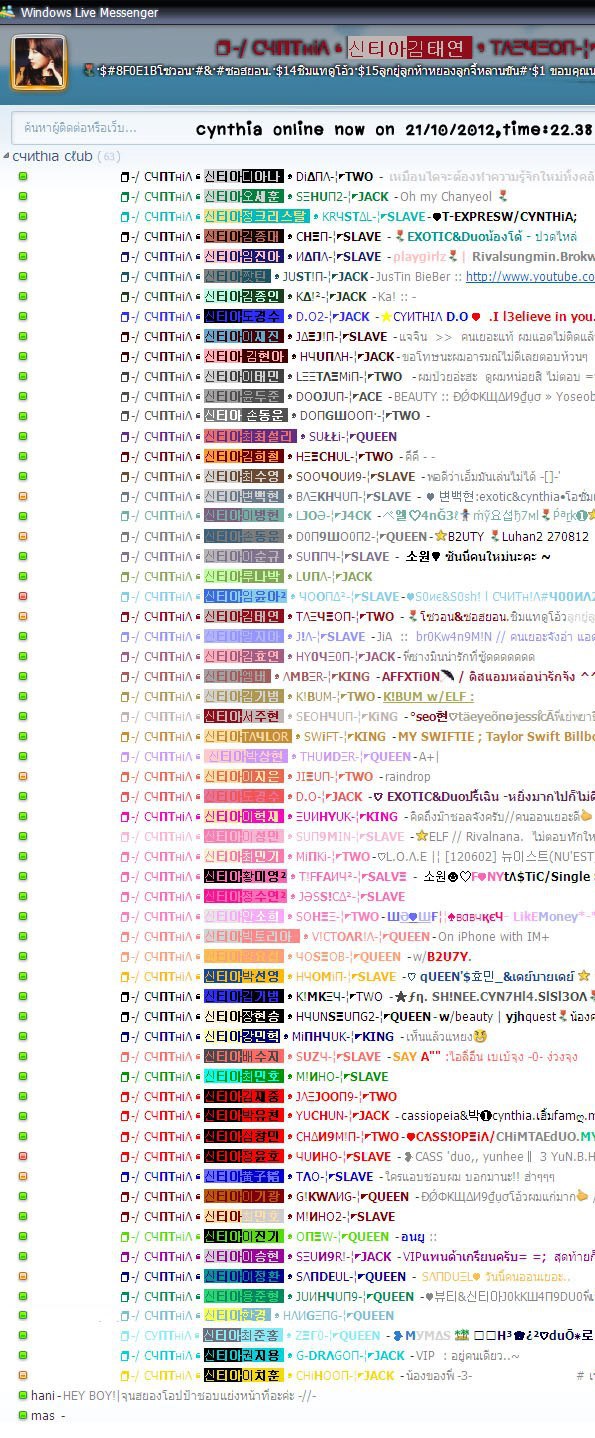Click G-DRAGON-|JACK's green status icon
The width and height of the screenshot is (595, 1438).
click(x=23, y=1356)
